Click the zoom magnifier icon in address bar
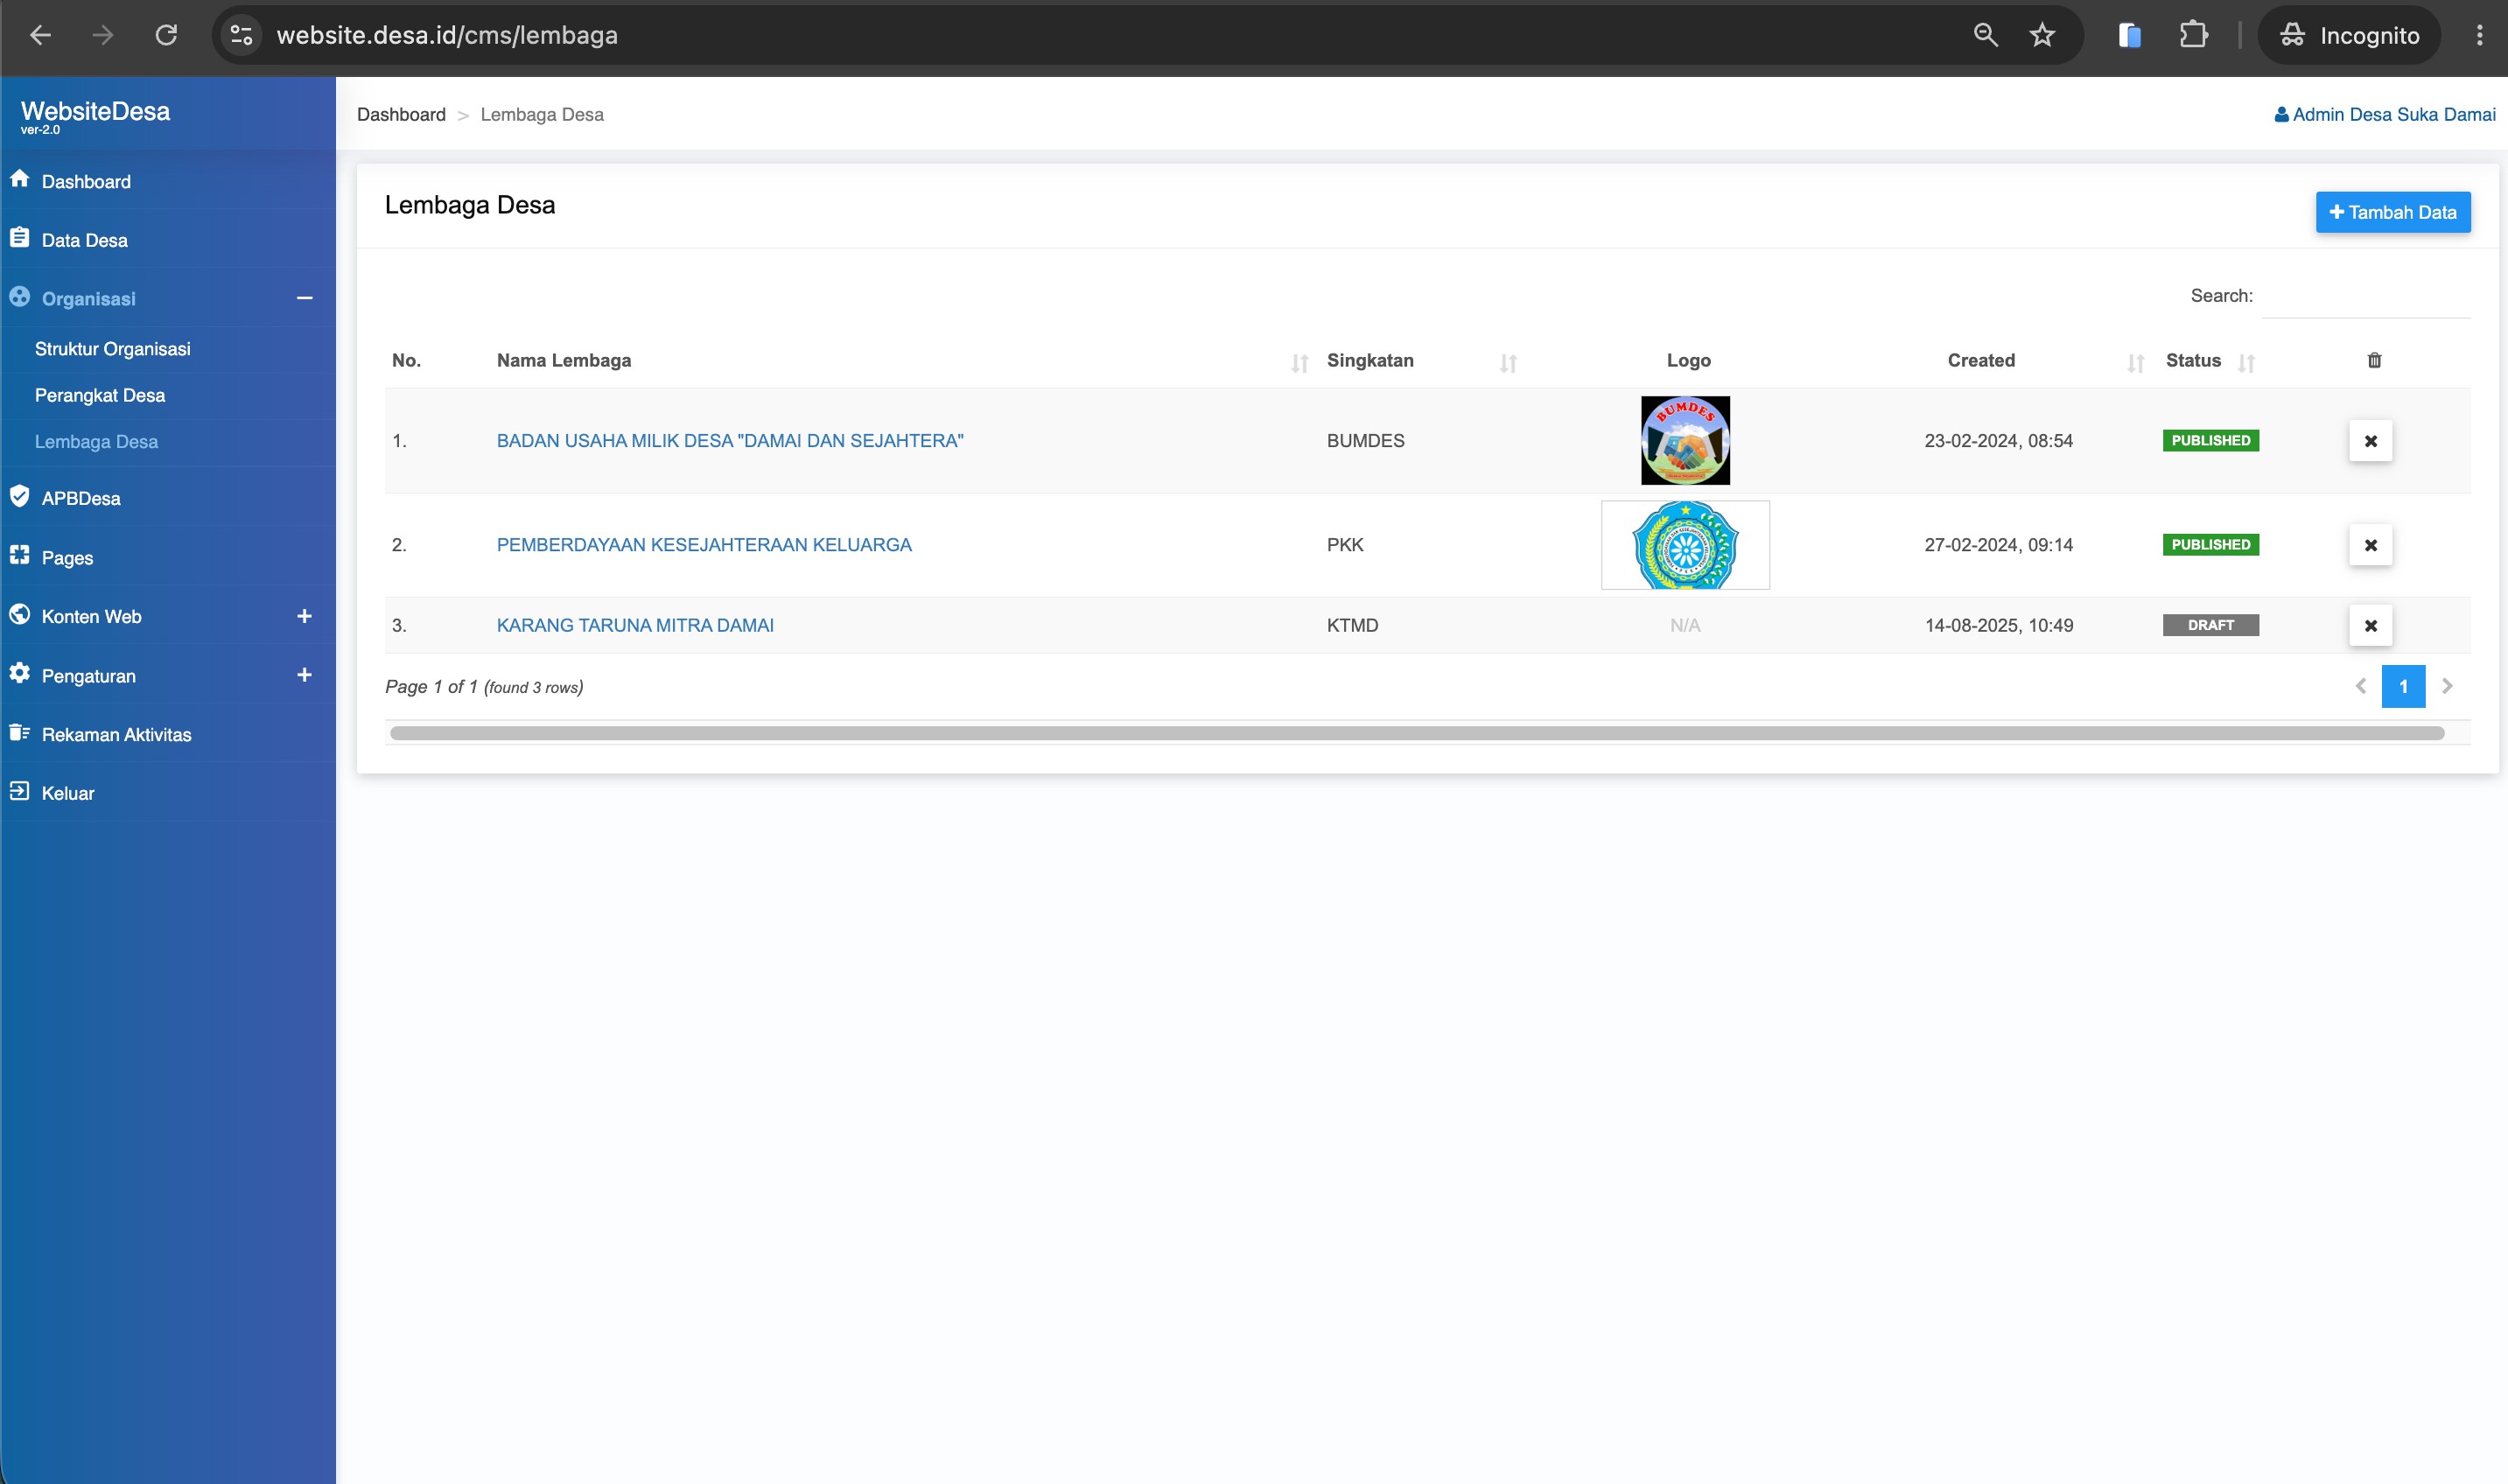Screen dimensions: 2508x1484 [x=1985, y=35]
